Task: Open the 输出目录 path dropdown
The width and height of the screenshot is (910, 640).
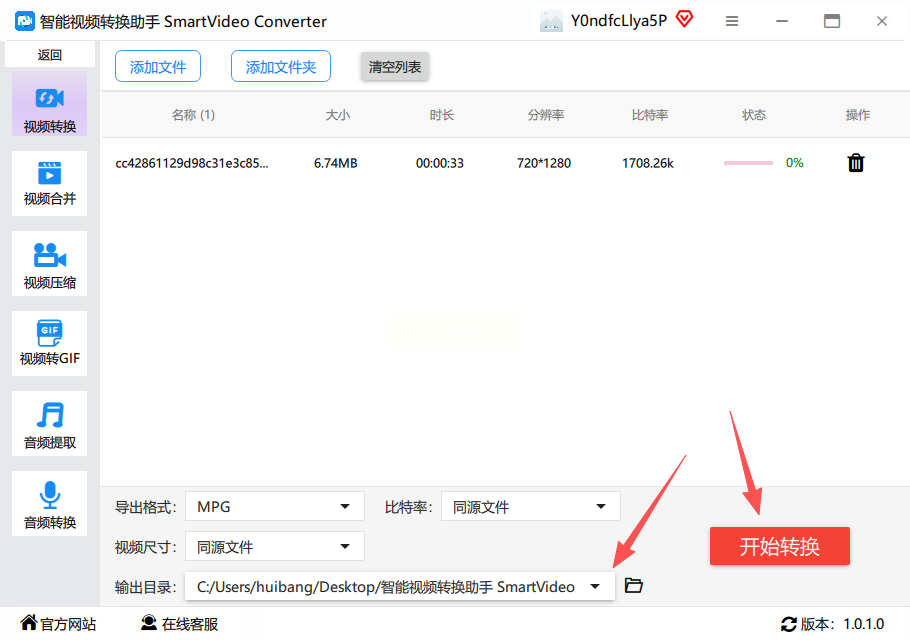Action: [x=399, y=587]
